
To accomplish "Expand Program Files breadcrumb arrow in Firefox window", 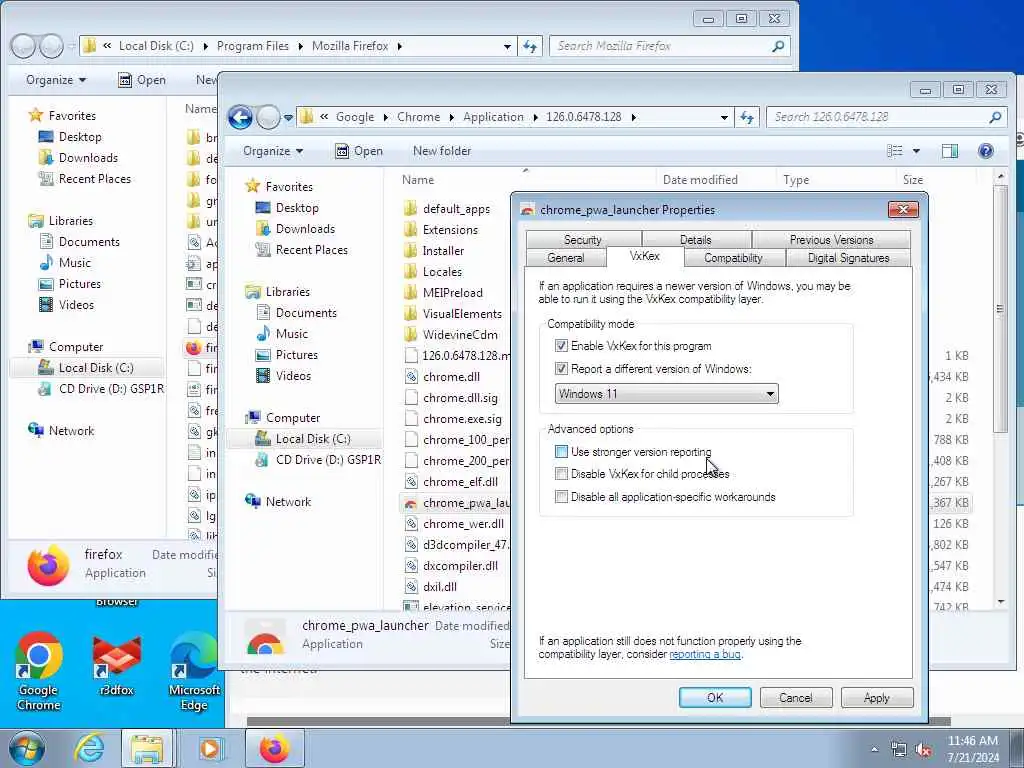I will [x=300, y=46].
